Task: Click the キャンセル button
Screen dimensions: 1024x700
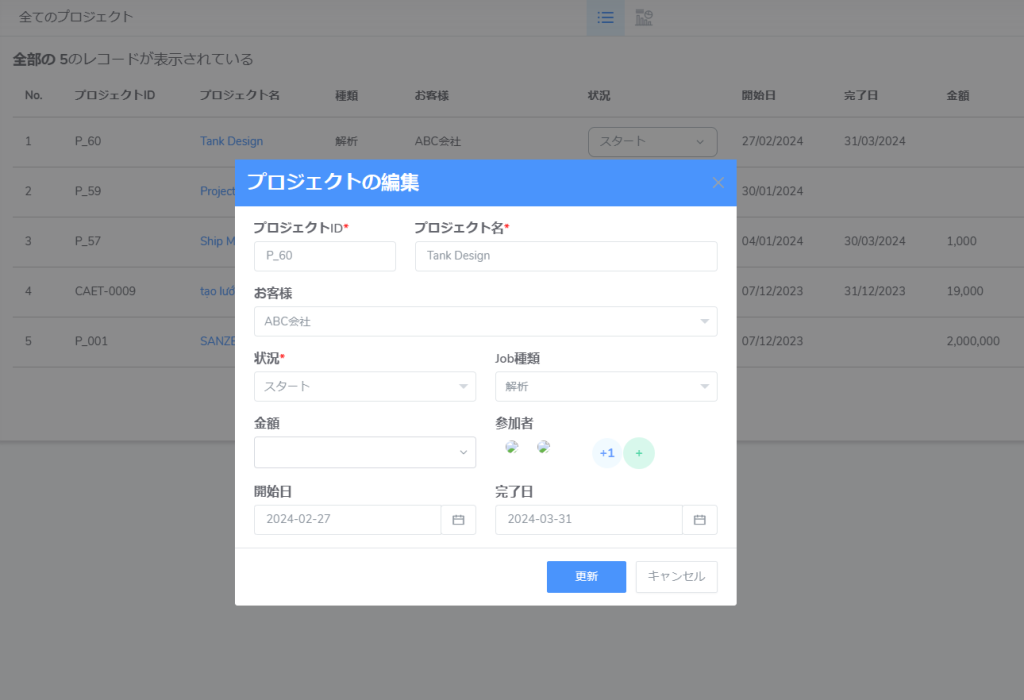Action: (676, 577)
